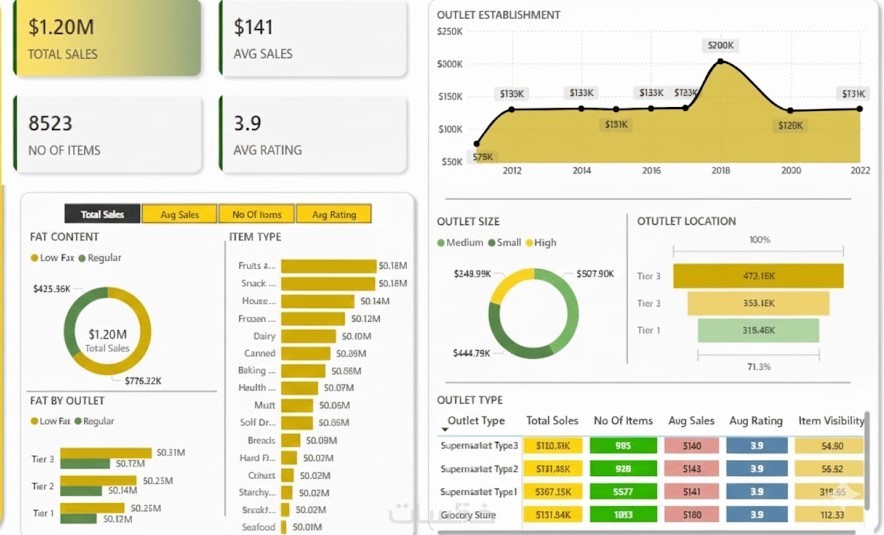This screenshot has width=884, height=535.
Task: Select the Canned item type bar
Action: pyautogui.click(x=306, y=353)
